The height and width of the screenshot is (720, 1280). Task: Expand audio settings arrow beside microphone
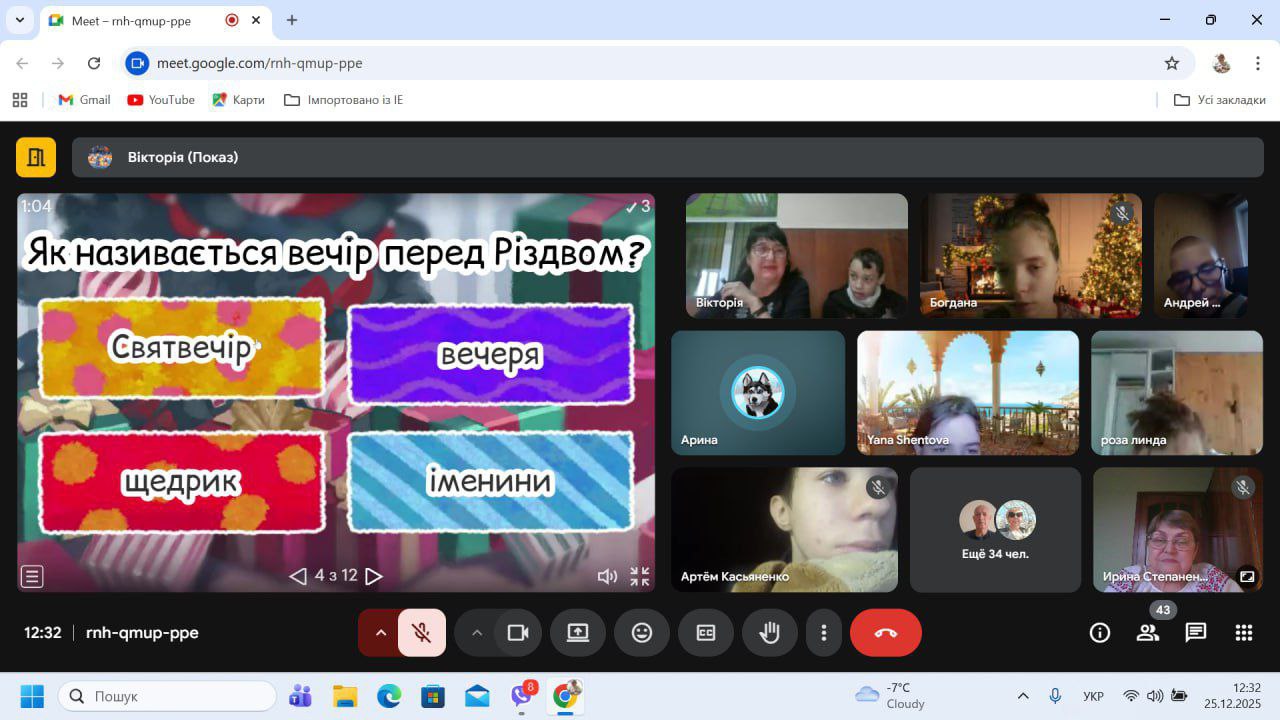pyautogui.click(x=380, y=633)
